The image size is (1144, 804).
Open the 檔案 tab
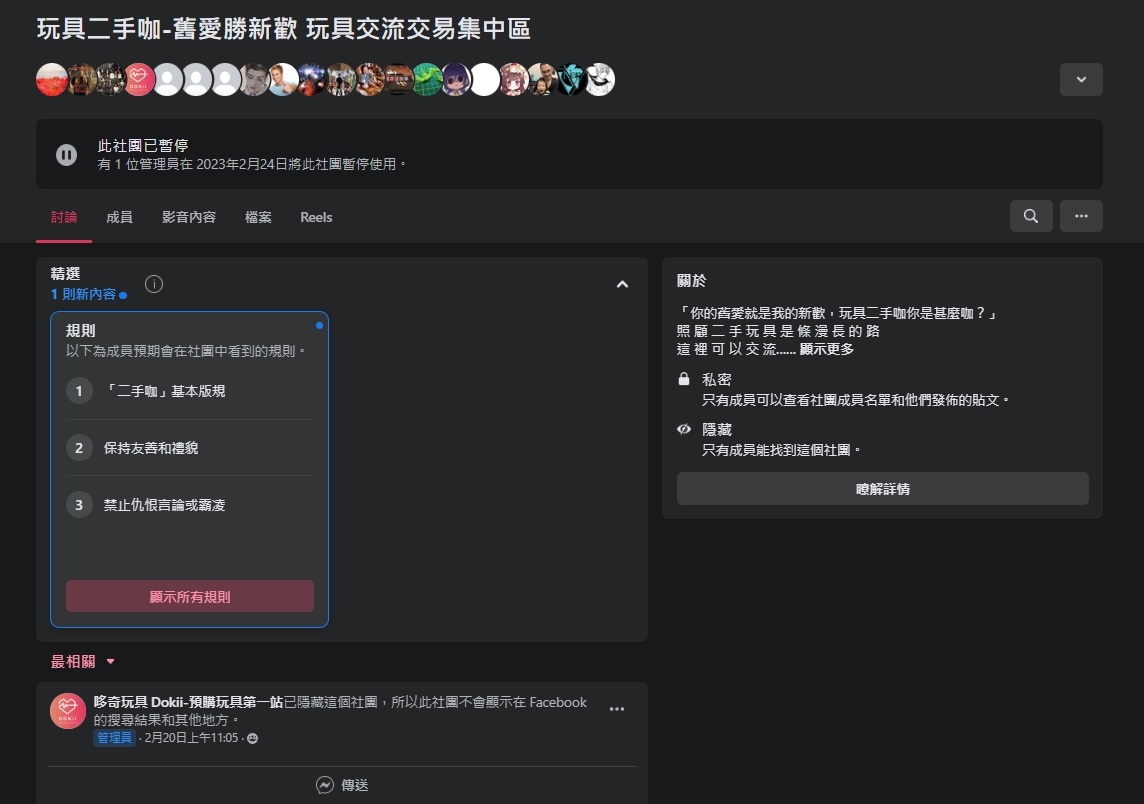(258, 217)
